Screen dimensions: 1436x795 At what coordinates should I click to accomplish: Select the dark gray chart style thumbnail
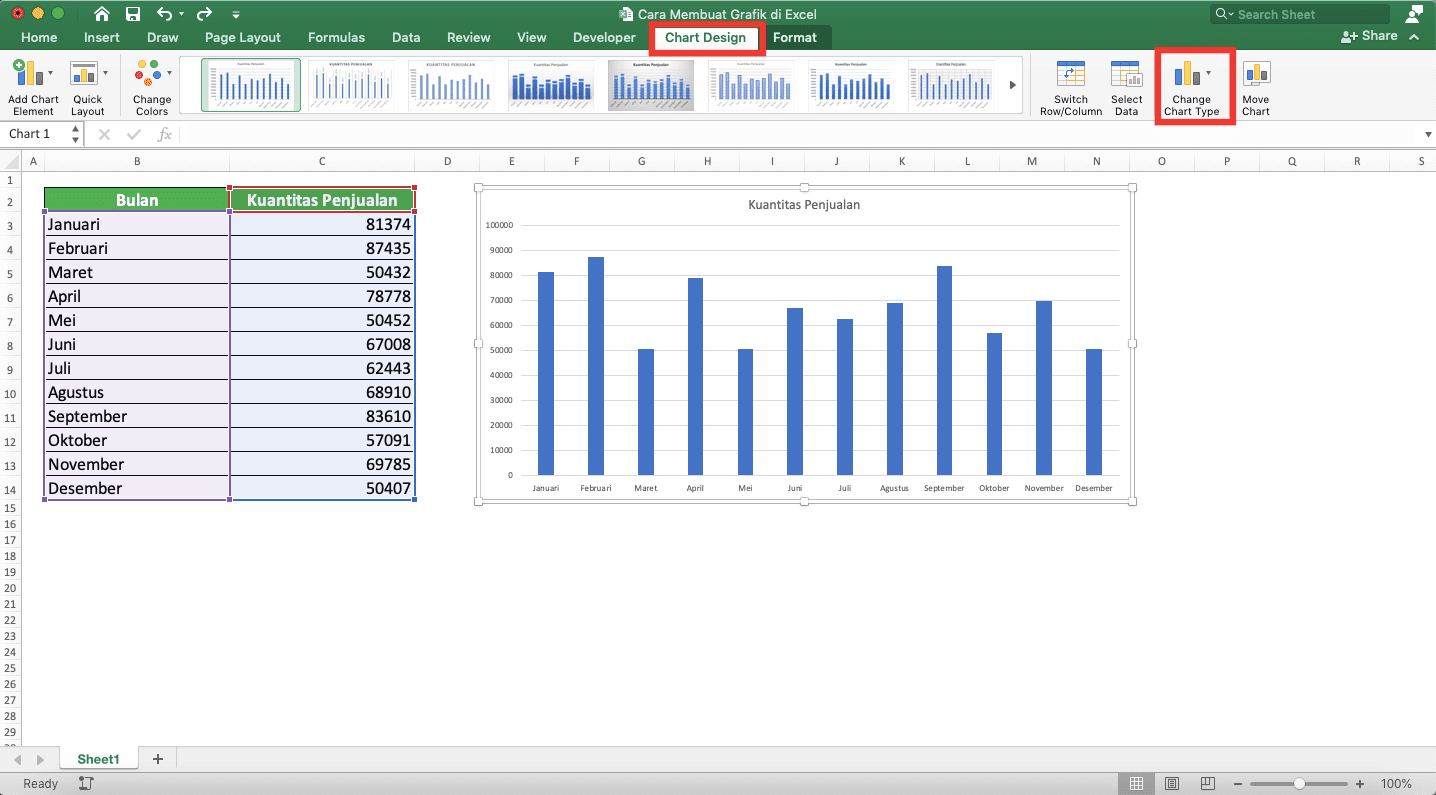click(651, 85)
